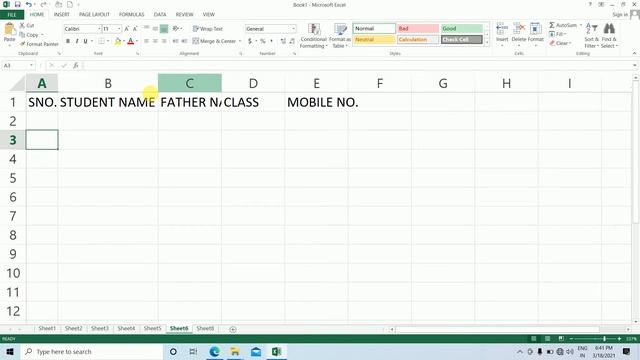Viewport: 640px width, 360px height.
Task: Click the AutoSum sigma icon
Action: coord(552,25)
